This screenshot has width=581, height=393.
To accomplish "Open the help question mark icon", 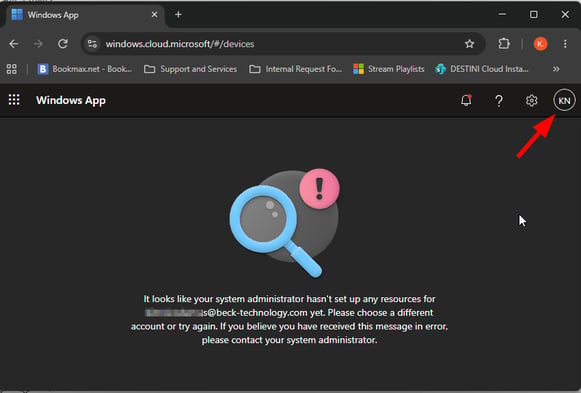I will click(x=499, y=100).
